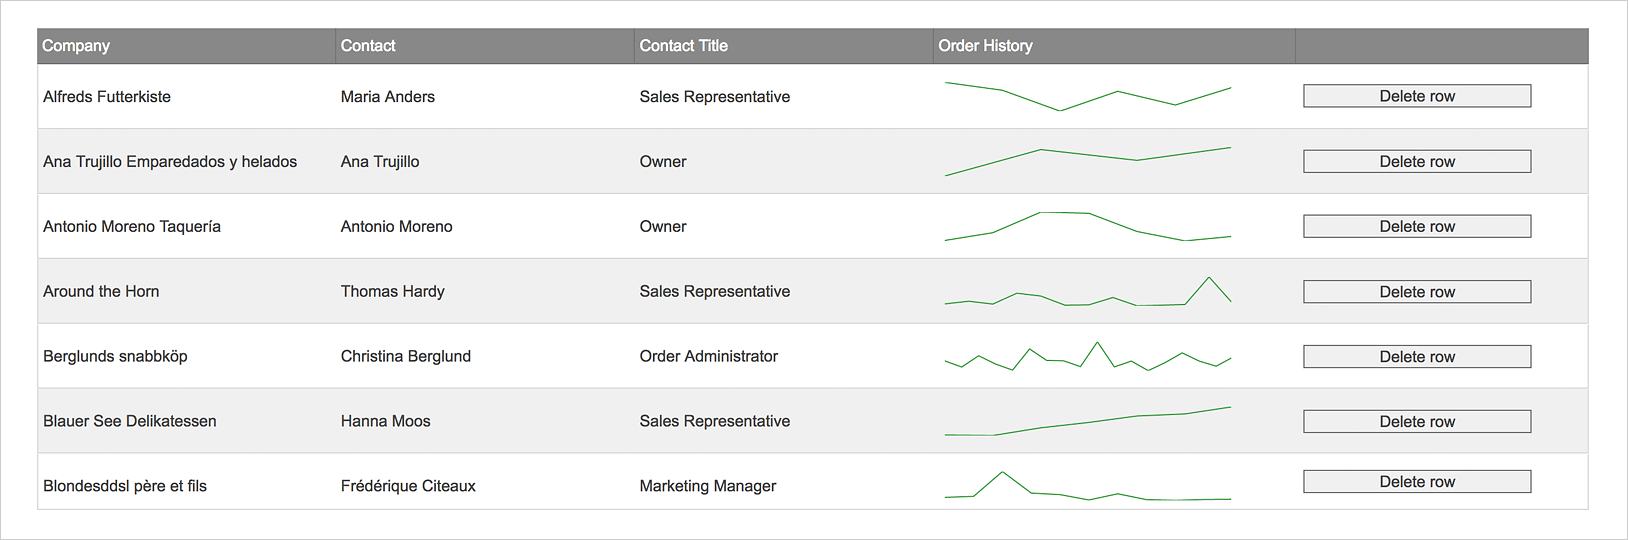Select the Maria Anders contact cell
This screenshot has height=540, width=1628.
tap(388, 97)
